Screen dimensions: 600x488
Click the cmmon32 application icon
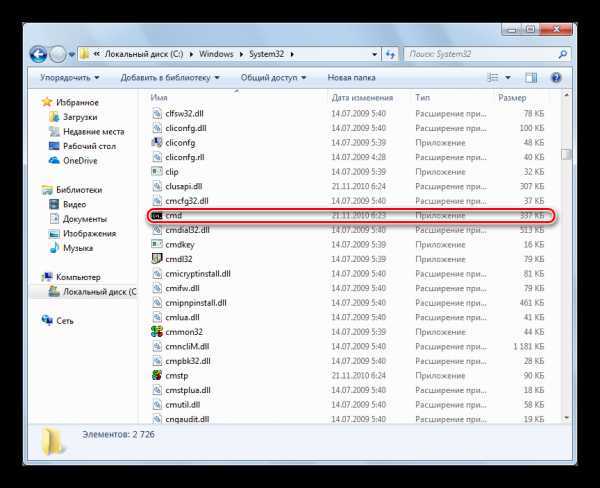tap(157, 331)
